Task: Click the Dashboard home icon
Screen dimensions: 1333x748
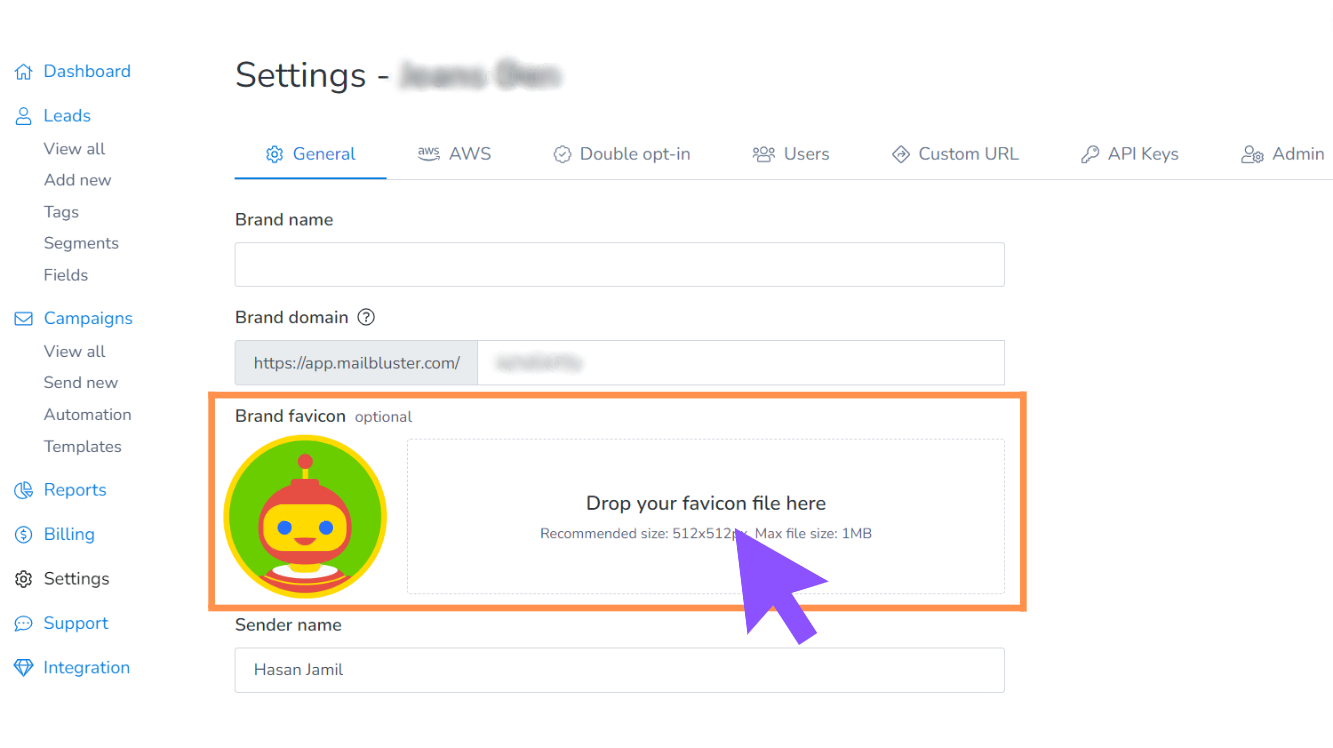Action: pos(23,72)
